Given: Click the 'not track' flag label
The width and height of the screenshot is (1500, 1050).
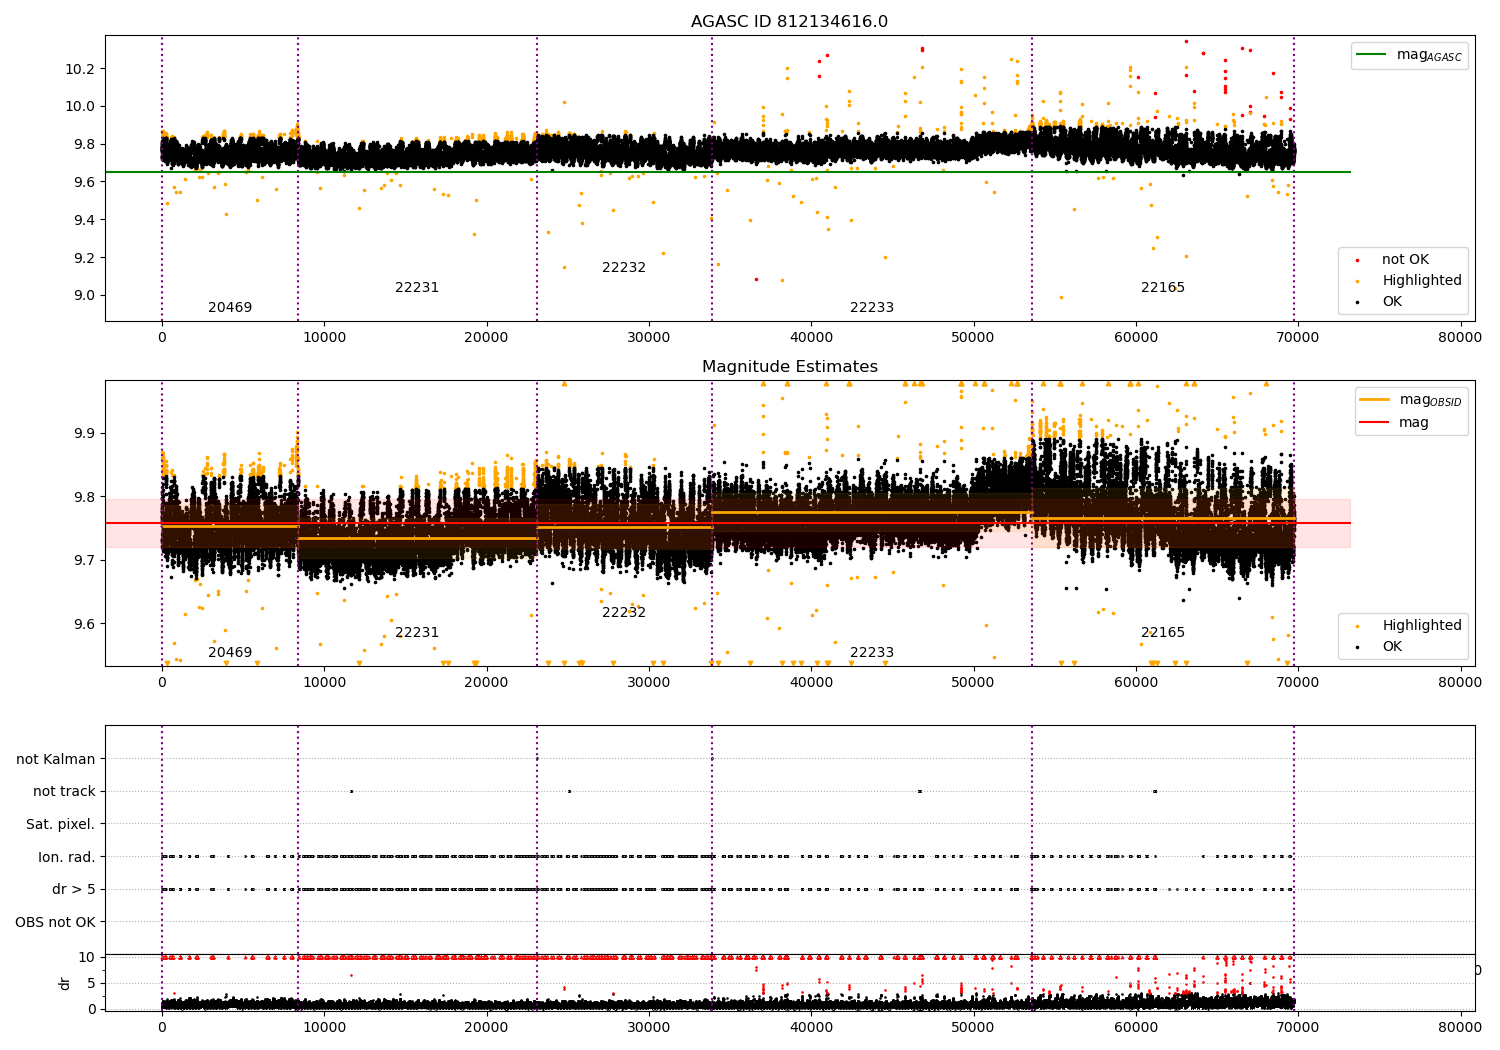Looking at the screenshot, I should pyautogui.click(x=64, y=792).
